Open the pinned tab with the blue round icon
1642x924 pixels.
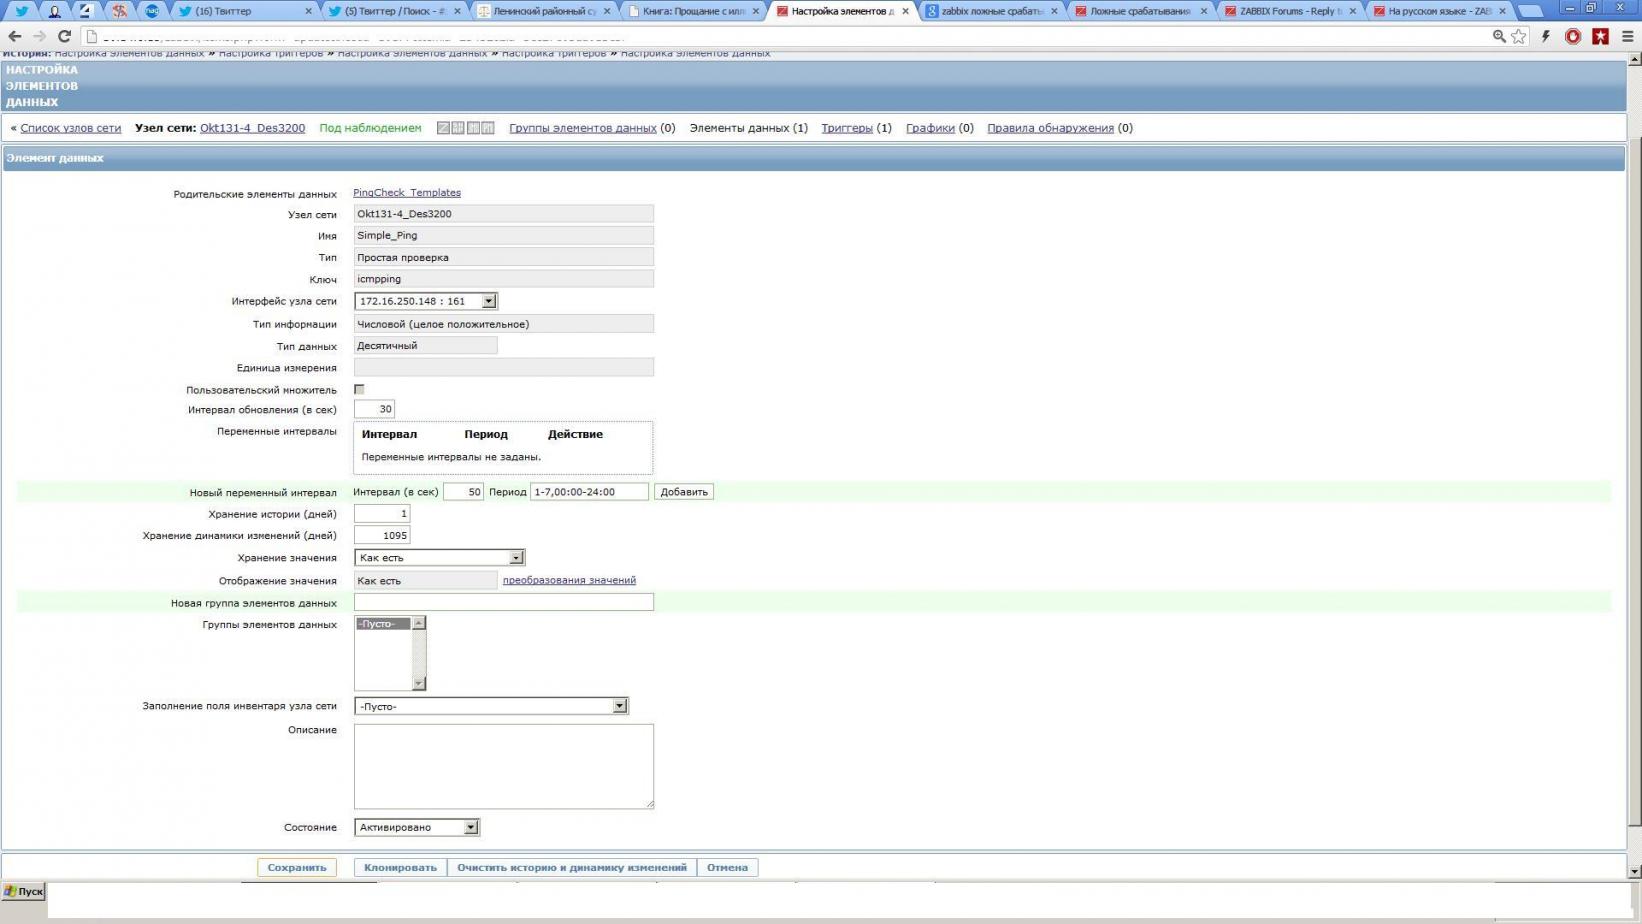click(x=152, y=11)
